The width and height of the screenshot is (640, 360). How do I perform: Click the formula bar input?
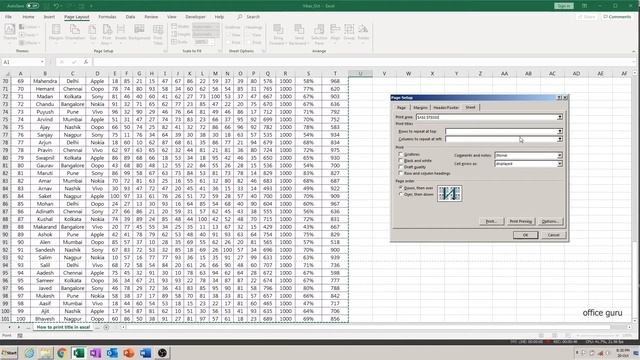(363, 62)
